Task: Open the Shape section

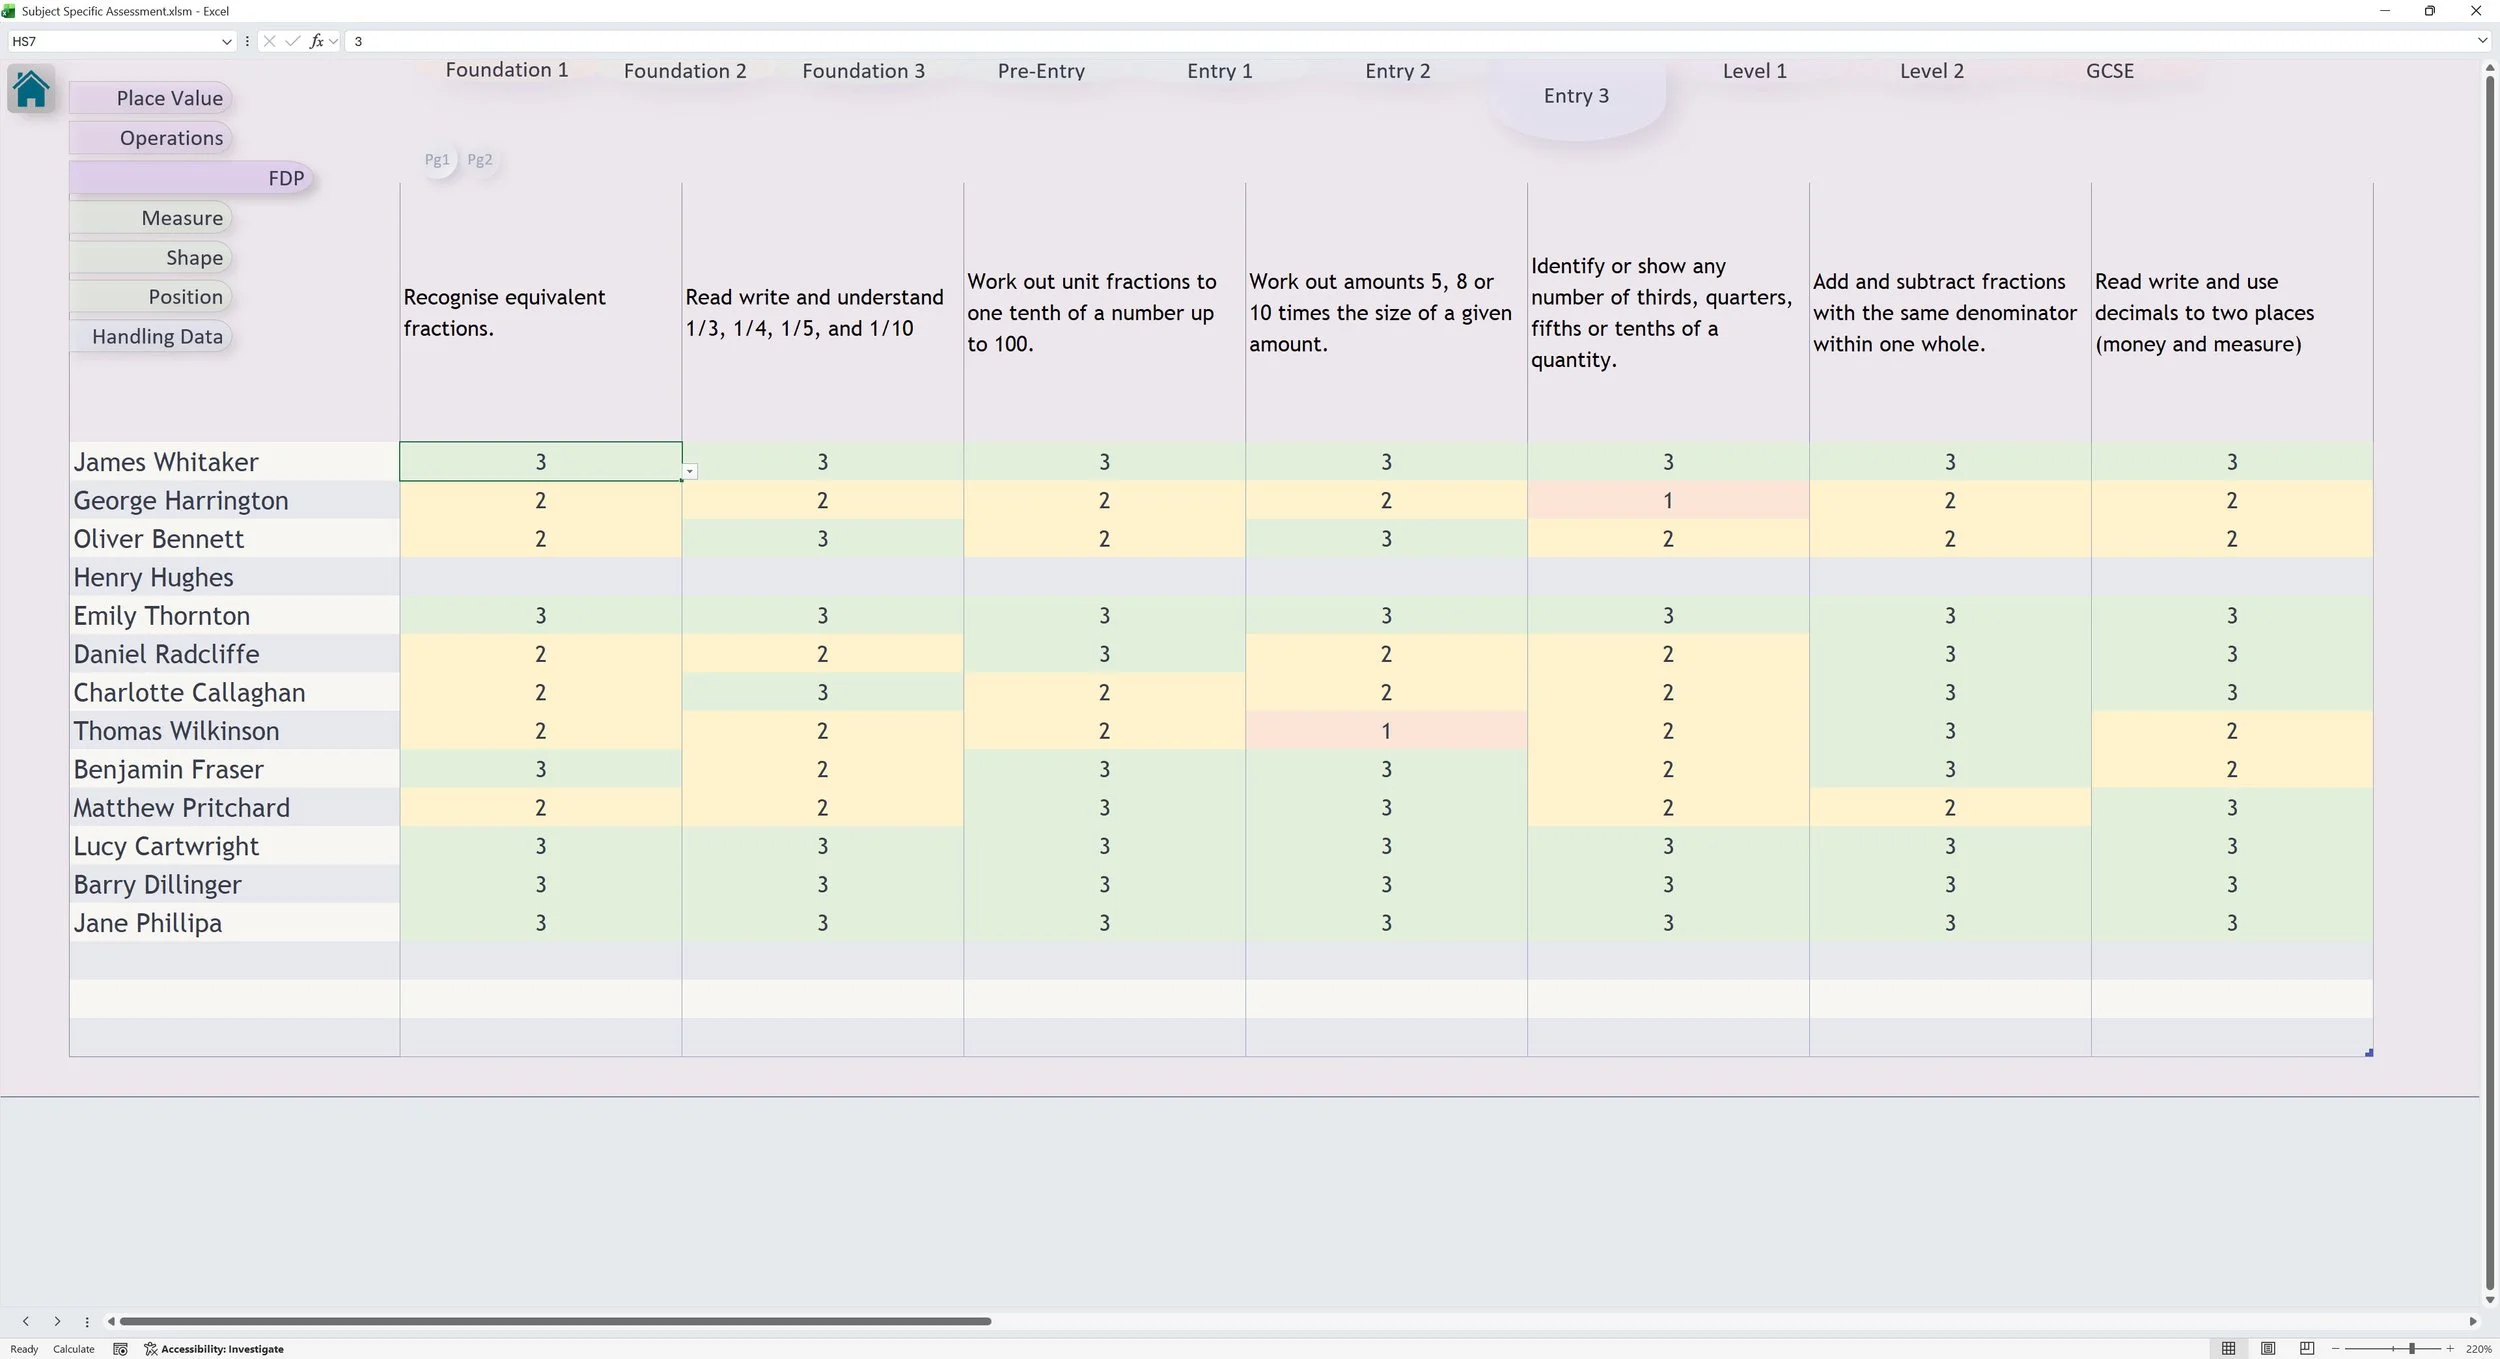Action: click(x=151, y=258)
